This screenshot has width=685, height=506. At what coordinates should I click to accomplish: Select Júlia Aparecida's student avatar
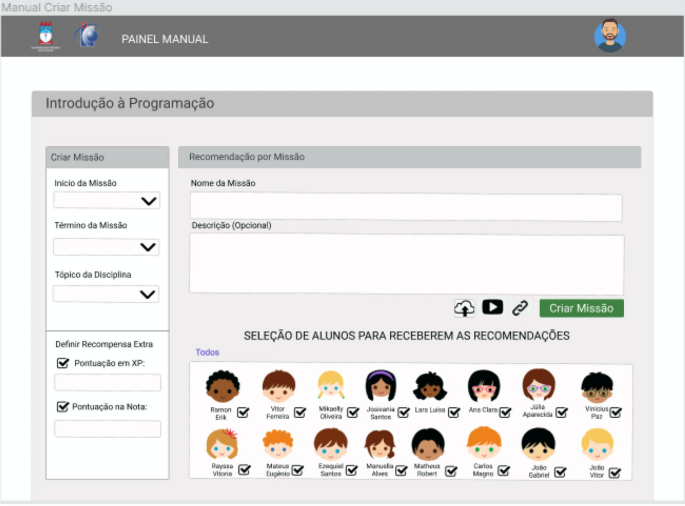pyautogui.click(x=538, y=386)
